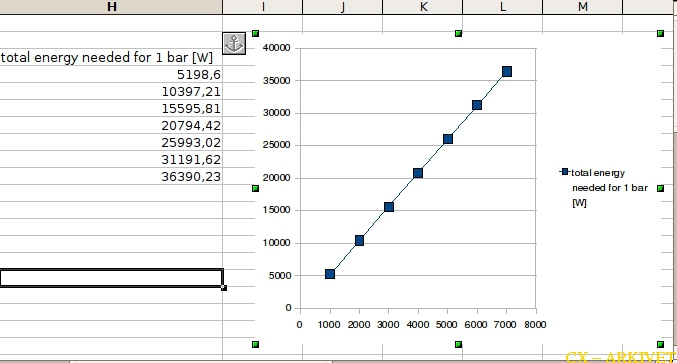Click the cell containing 20794,42
Image resolution: width=677 pixels, height=363 pixels.
(111, 126)
